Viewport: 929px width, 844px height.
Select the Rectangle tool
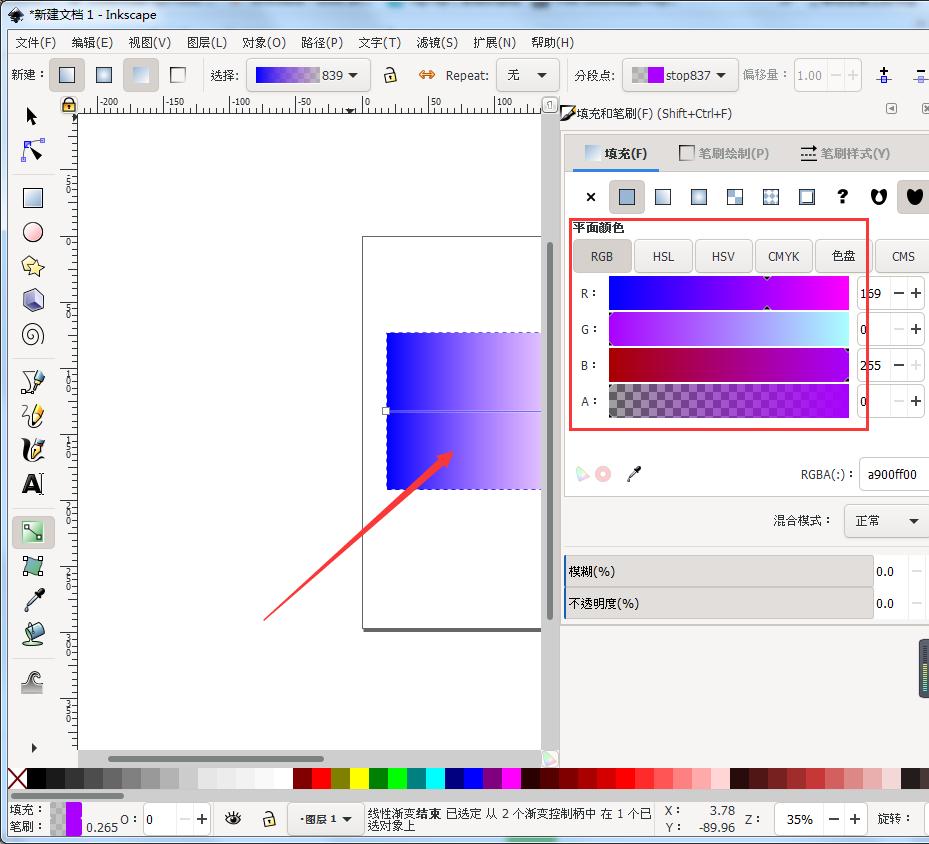(31, 197)
